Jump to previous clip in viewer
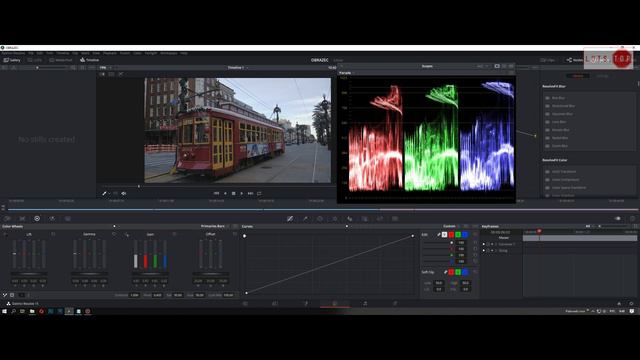The width and height of the screenshot is (640, 360). 216,193
